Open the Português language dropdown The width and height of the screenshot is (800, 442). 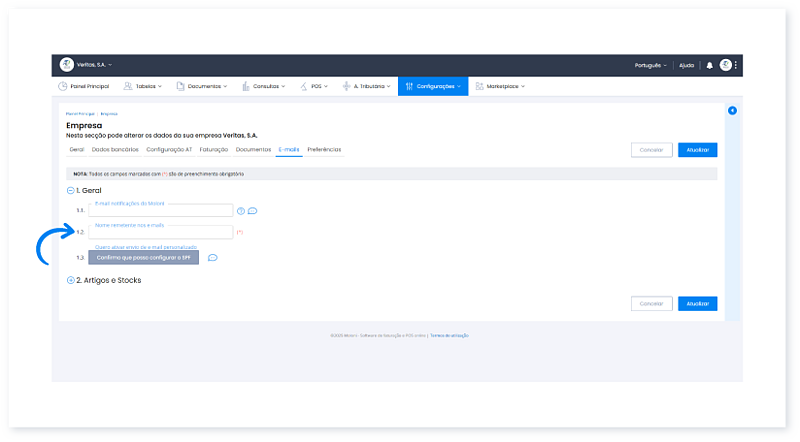point(650,65)
